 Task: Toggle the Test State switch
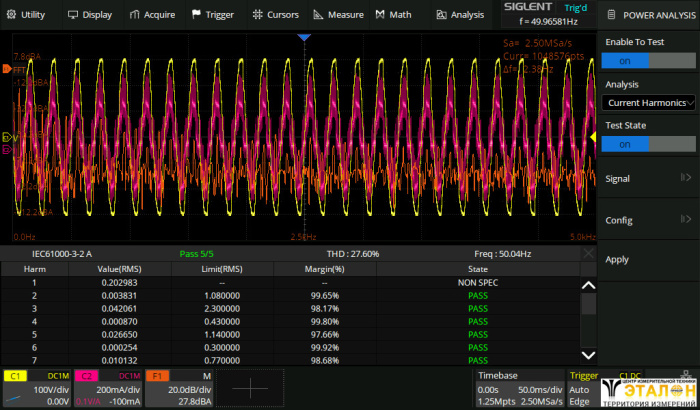click(646, 144)
